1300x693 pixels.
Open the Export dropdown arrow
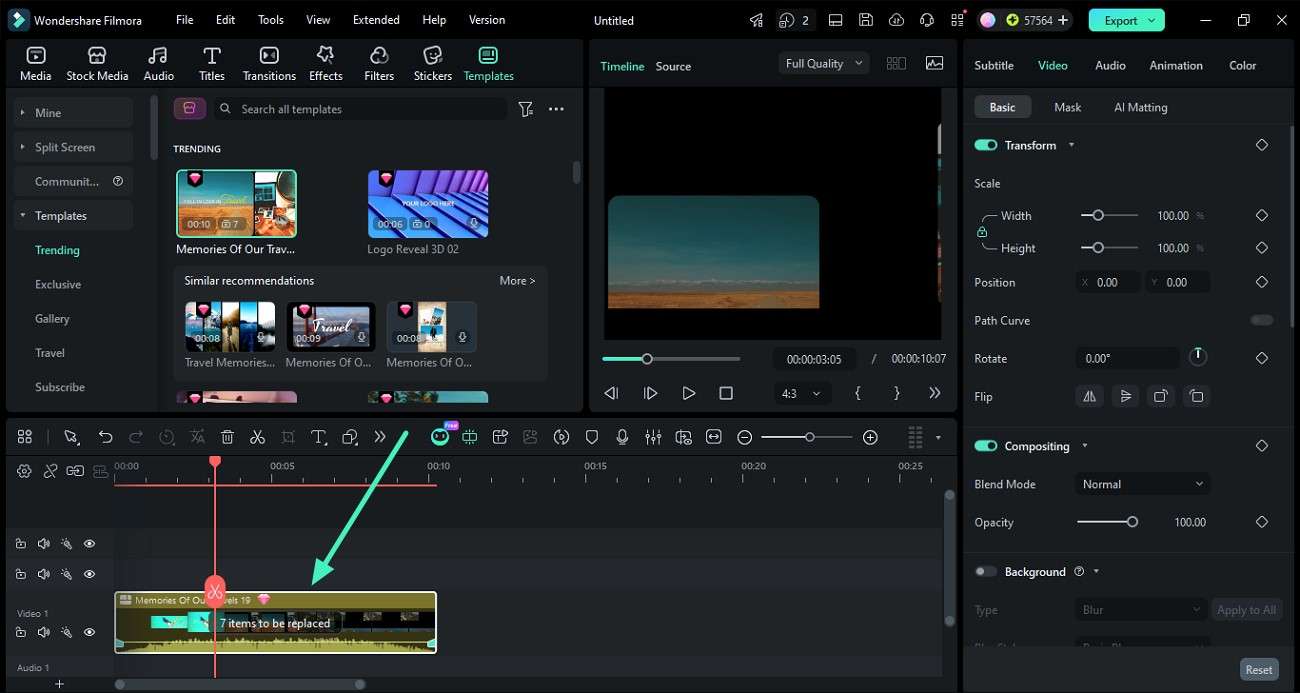1153,20
